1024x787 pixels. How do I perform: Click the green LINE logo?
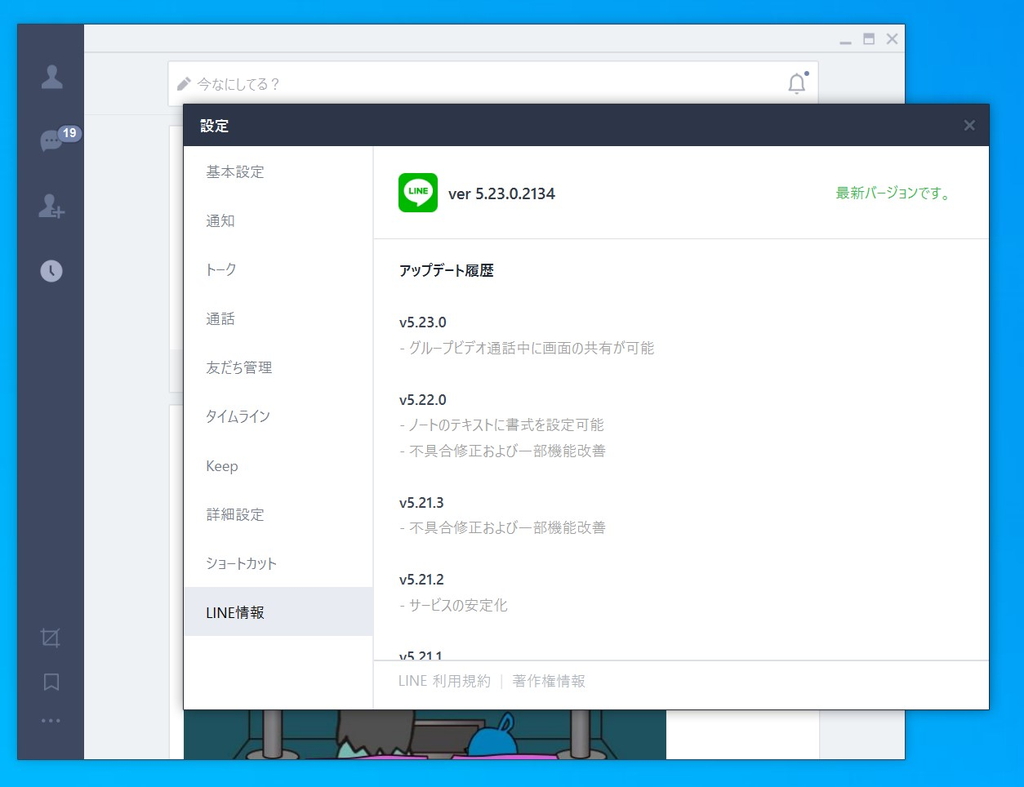[418, 192]
